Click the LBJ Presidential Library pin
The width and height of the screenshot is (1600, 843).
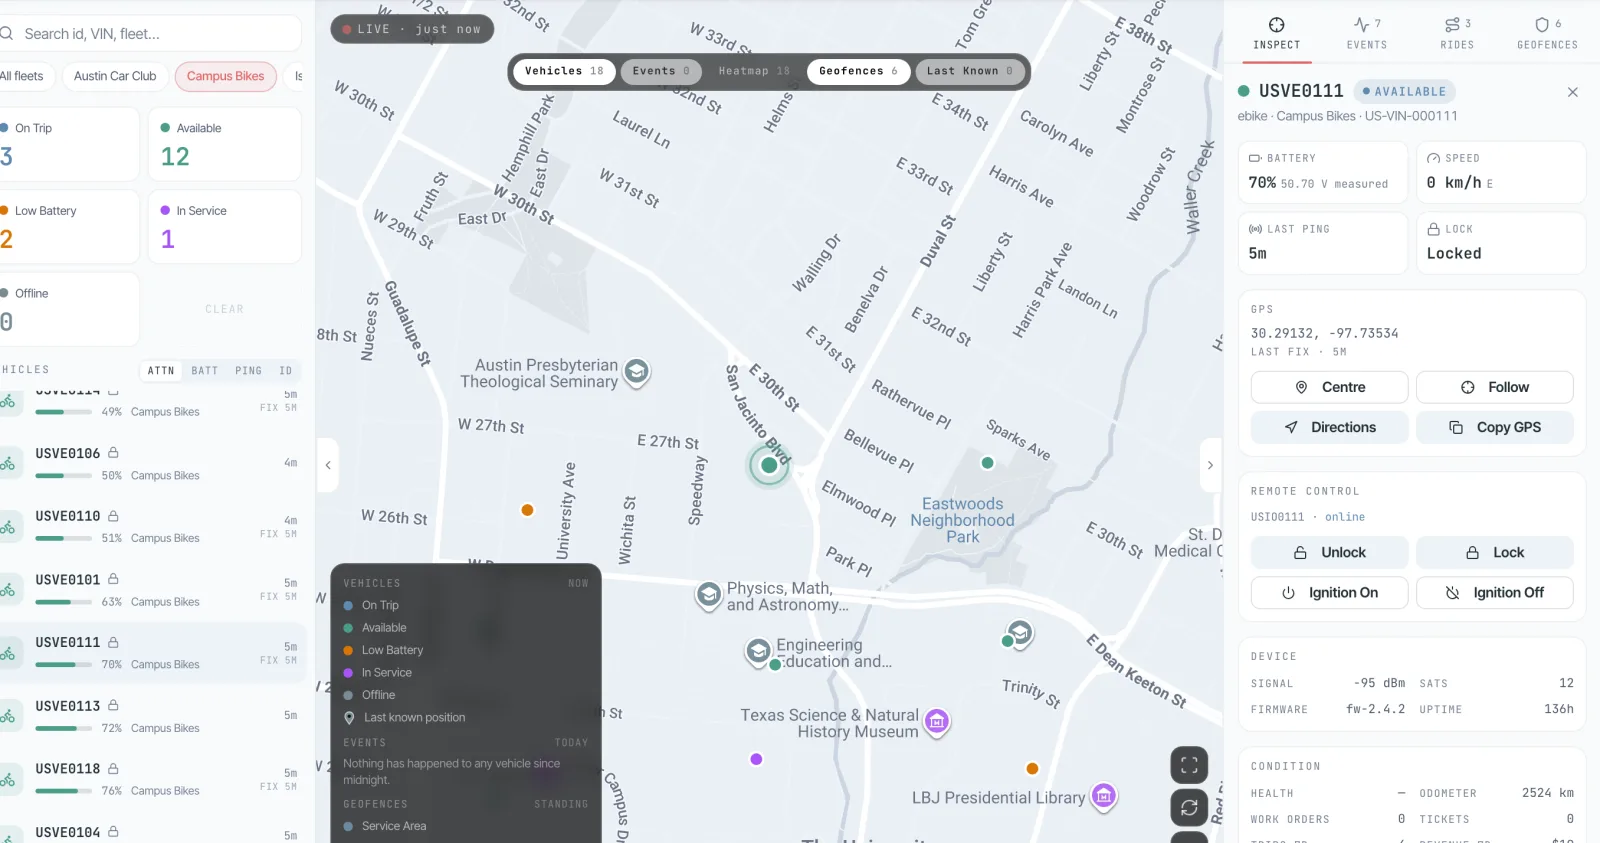click(1104, 796)
